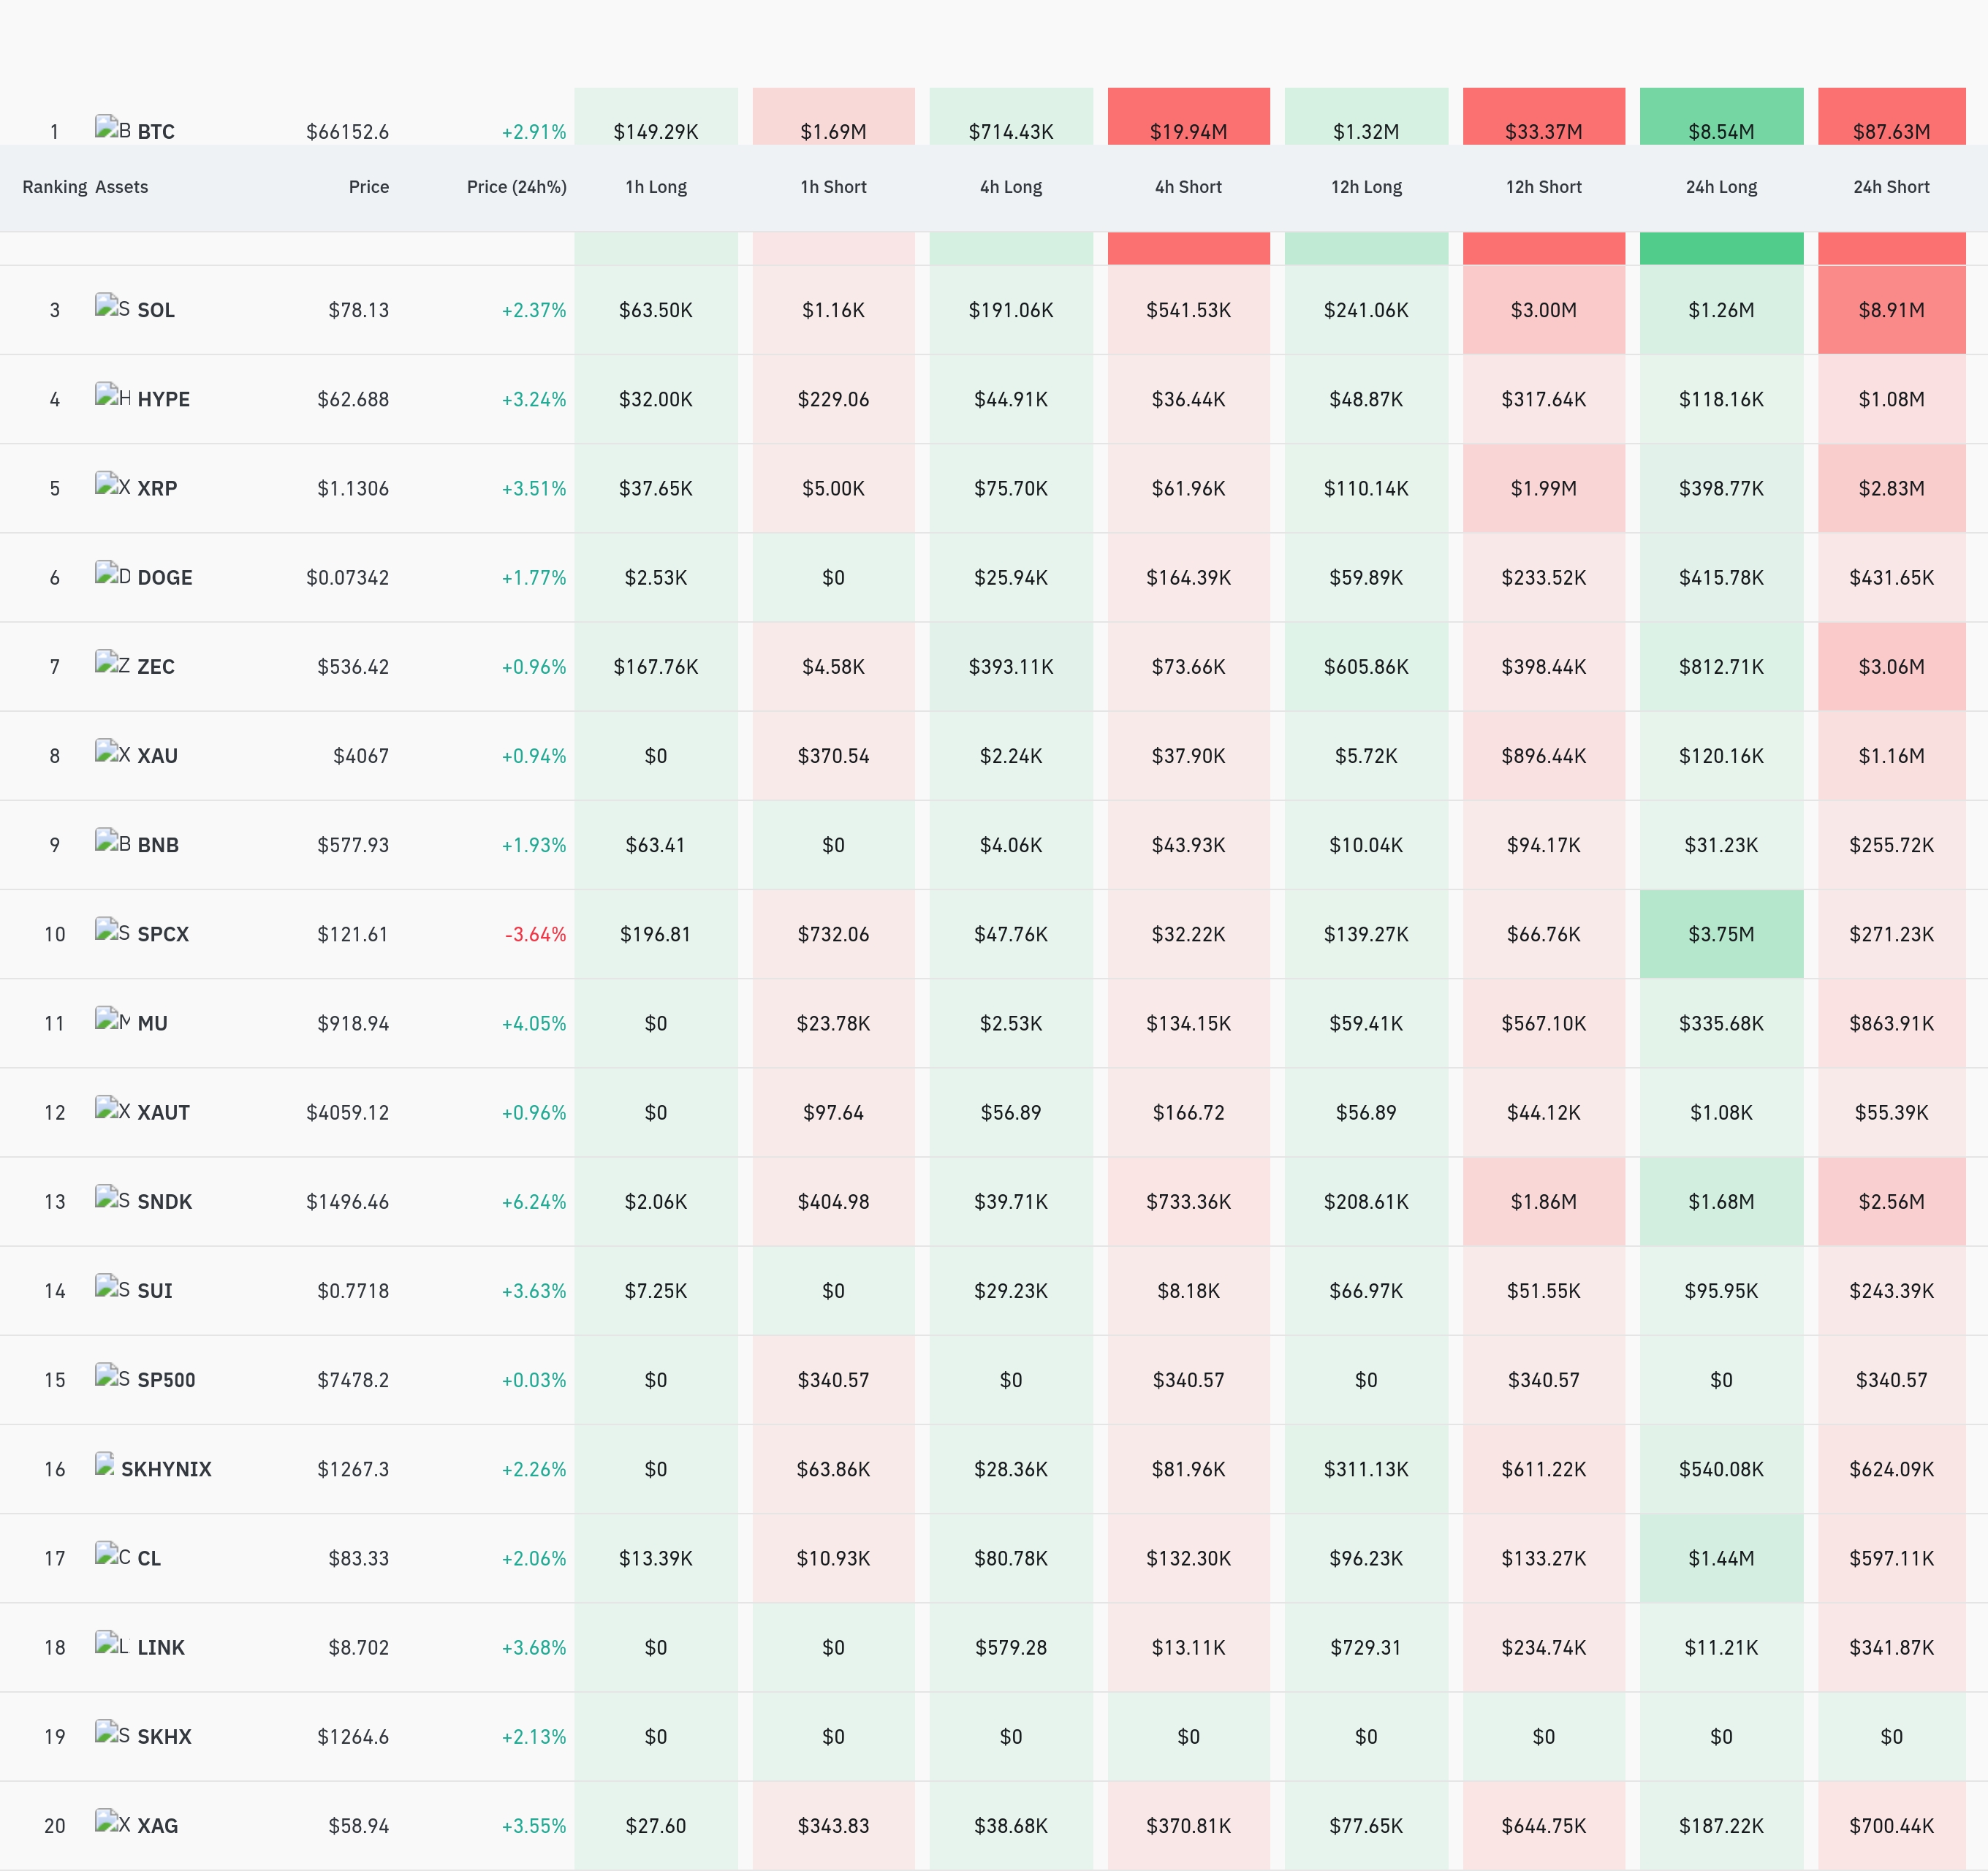
Task: Sort table by Ranking header
Action: (55, 187)
